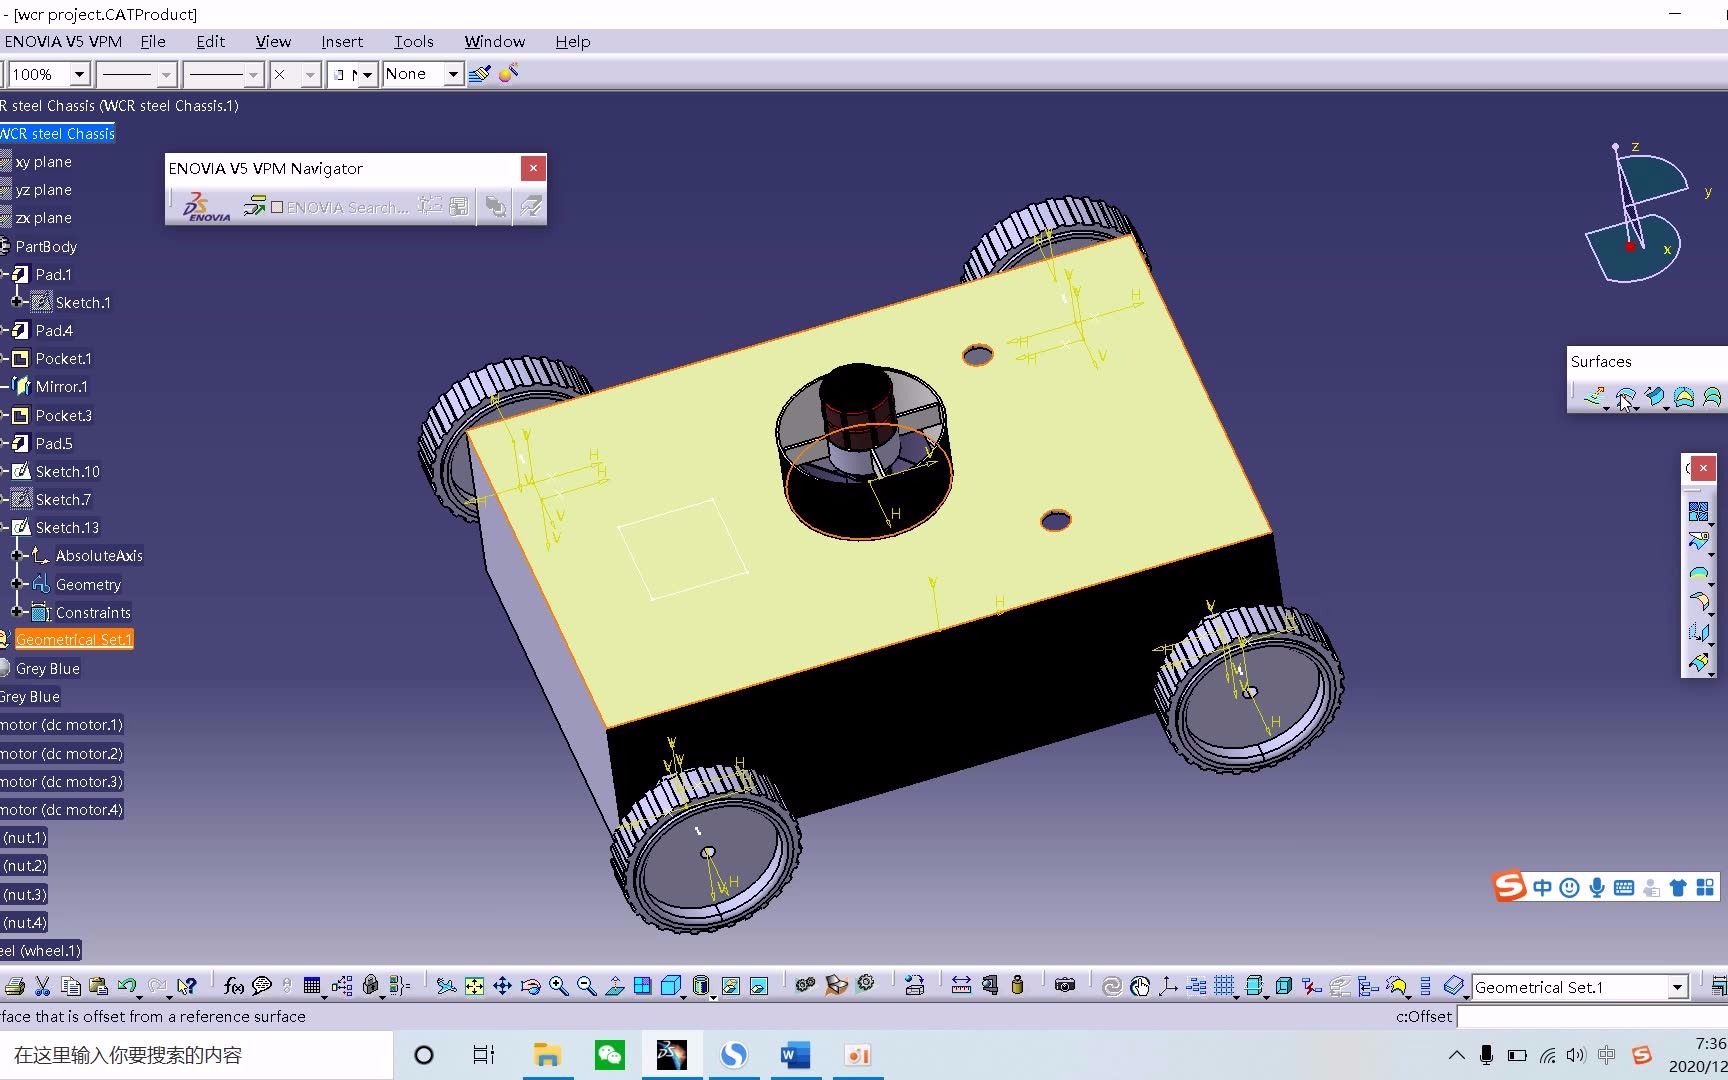Open the line thickness dropdown

click(166, 74)
